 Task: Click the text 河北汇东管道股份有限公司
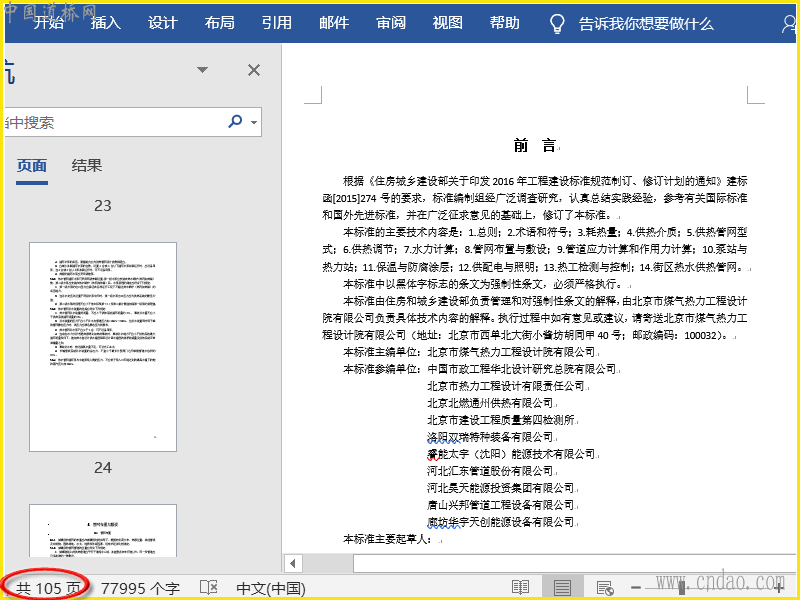[x=490, y=471]
